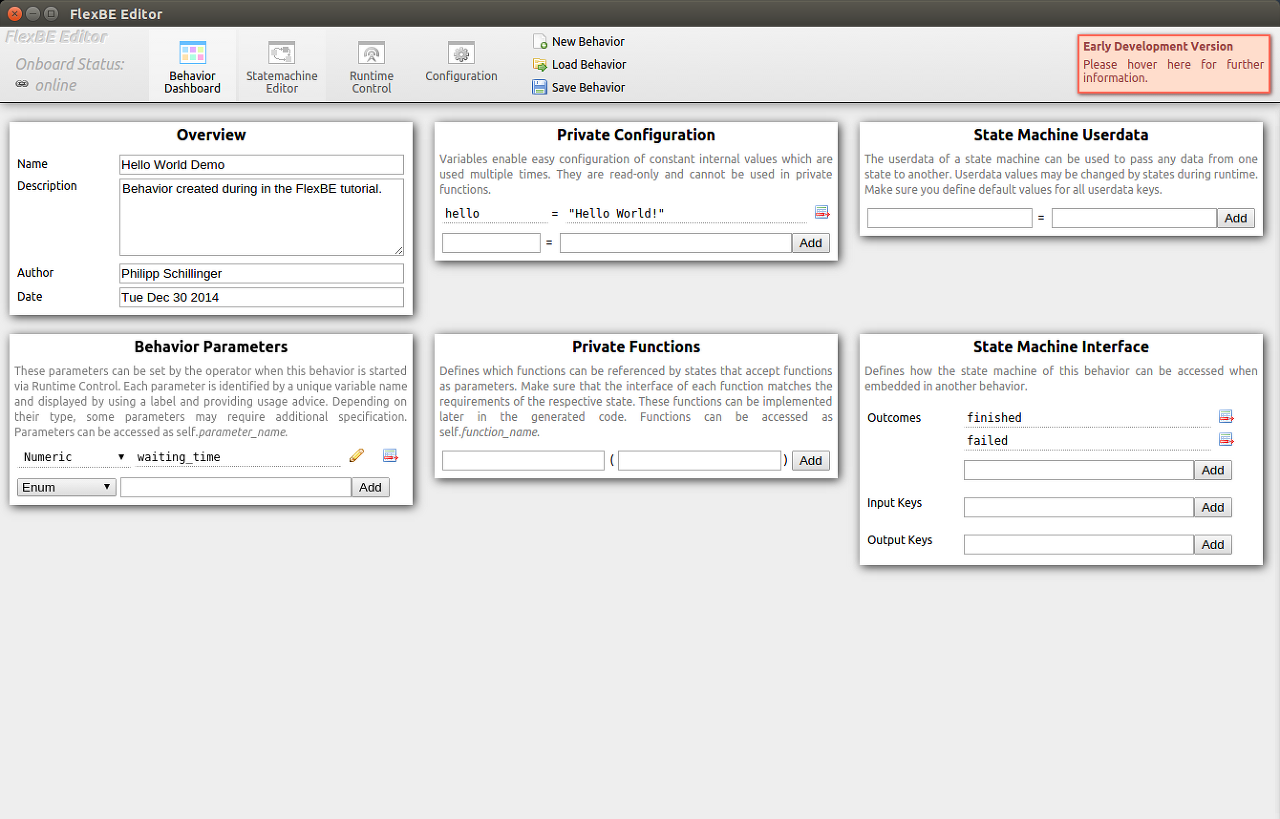Add the new Private Configuration variable
Image resolution: width=1280 pixels, height=819 pixels.
pos(811,243)
